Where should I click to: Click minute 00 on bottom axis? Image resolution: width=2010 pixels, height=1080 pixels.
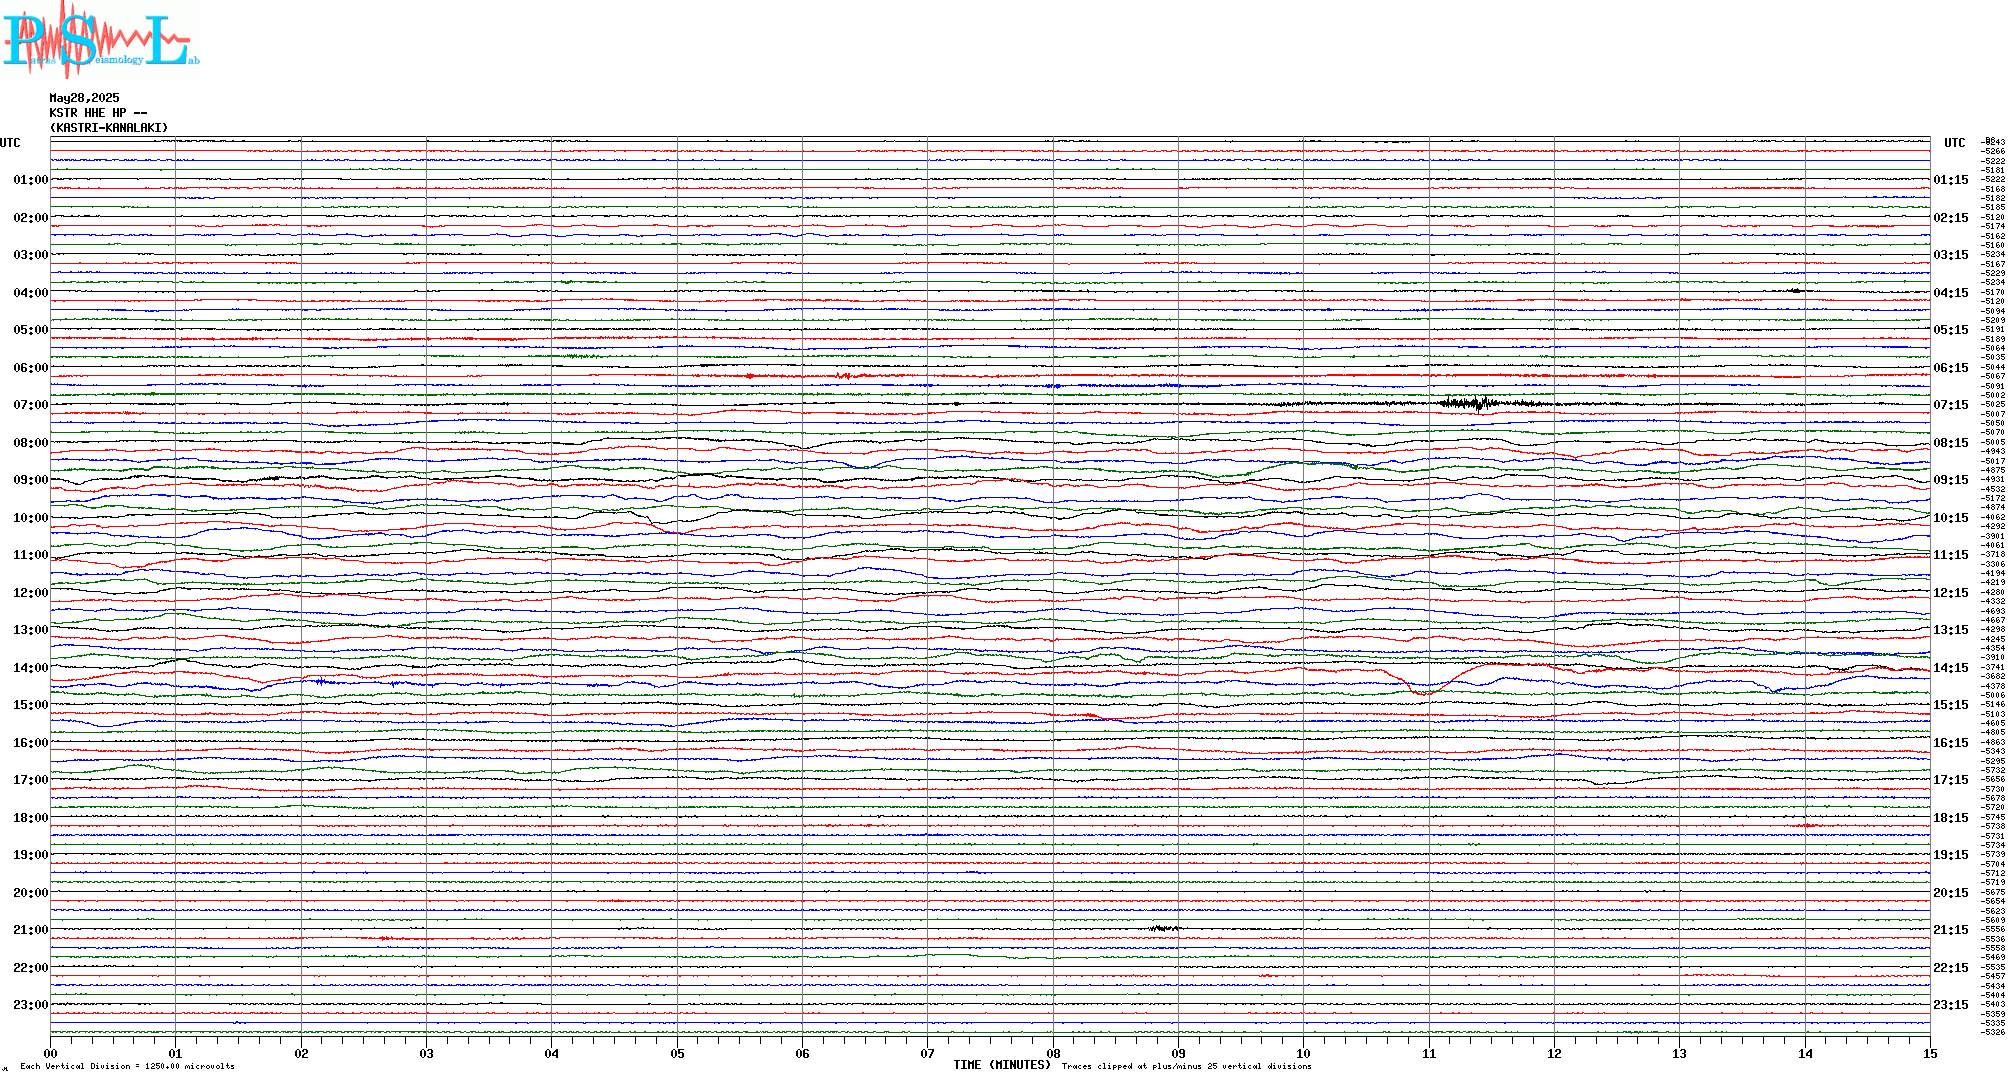pos(50,1053)
